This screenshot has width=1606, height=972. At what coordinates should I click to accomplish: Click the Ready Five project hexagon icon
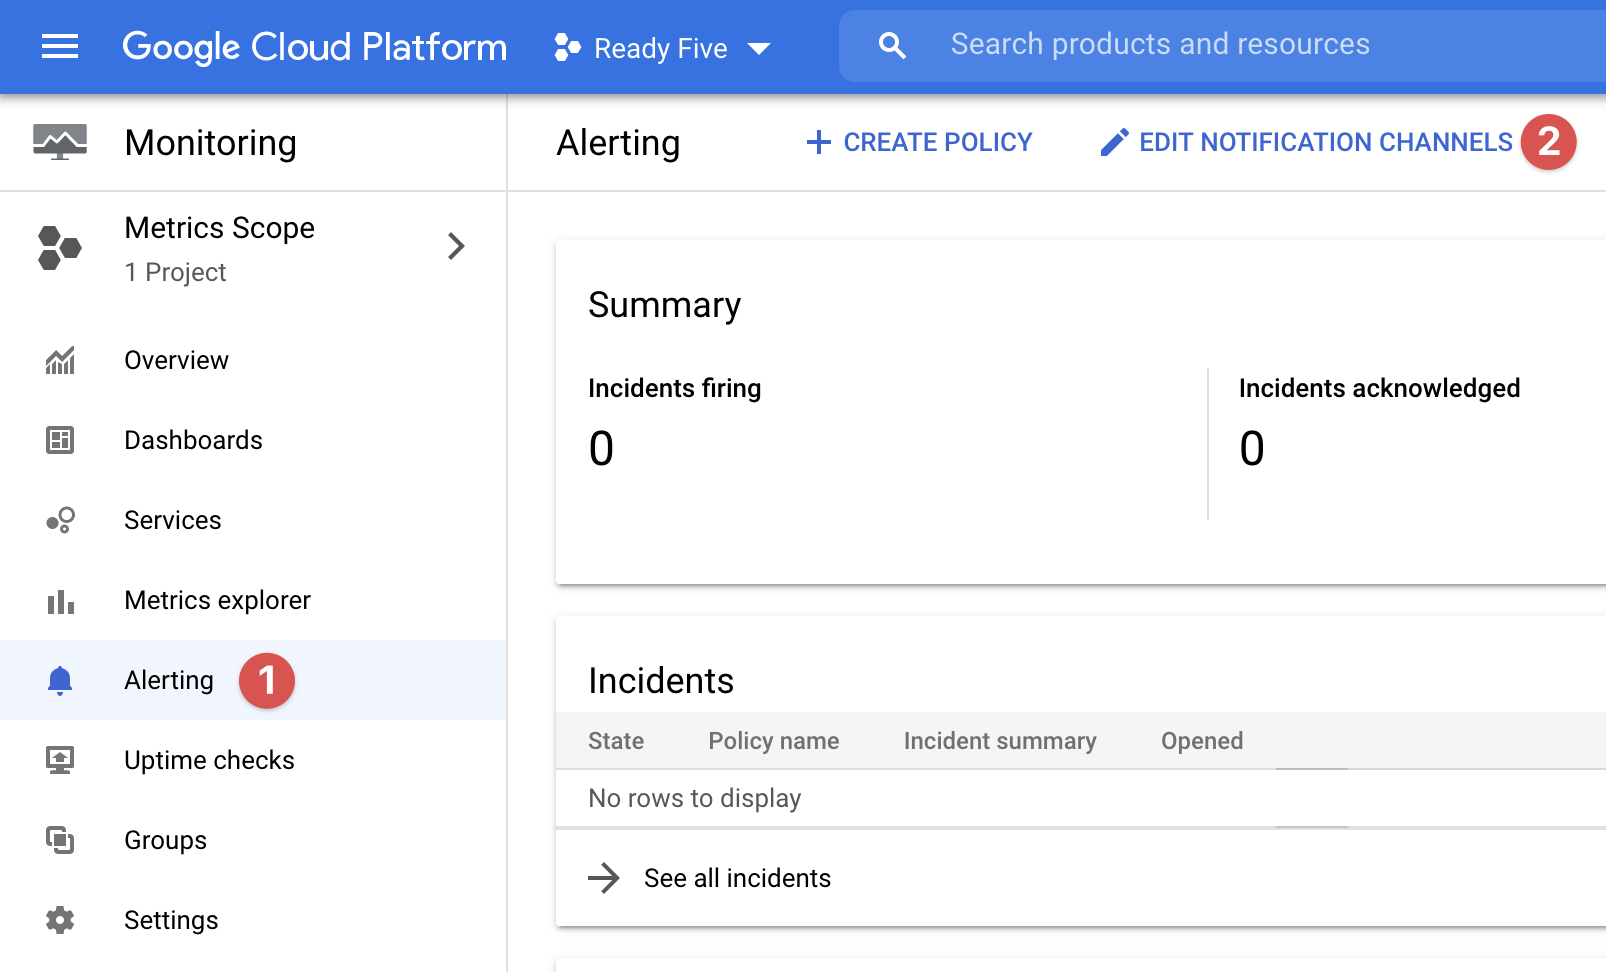pyautogui.click(x=567, y=47)
